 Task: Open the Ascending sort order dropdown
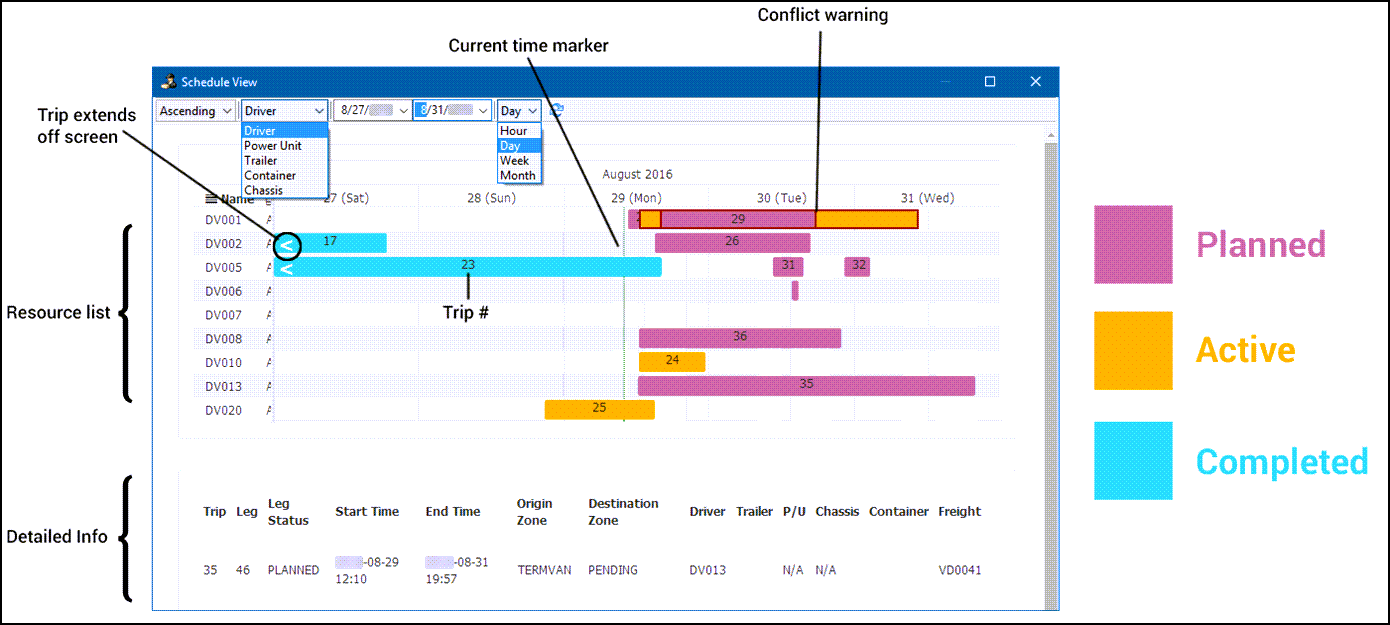[x=196, y=111]
